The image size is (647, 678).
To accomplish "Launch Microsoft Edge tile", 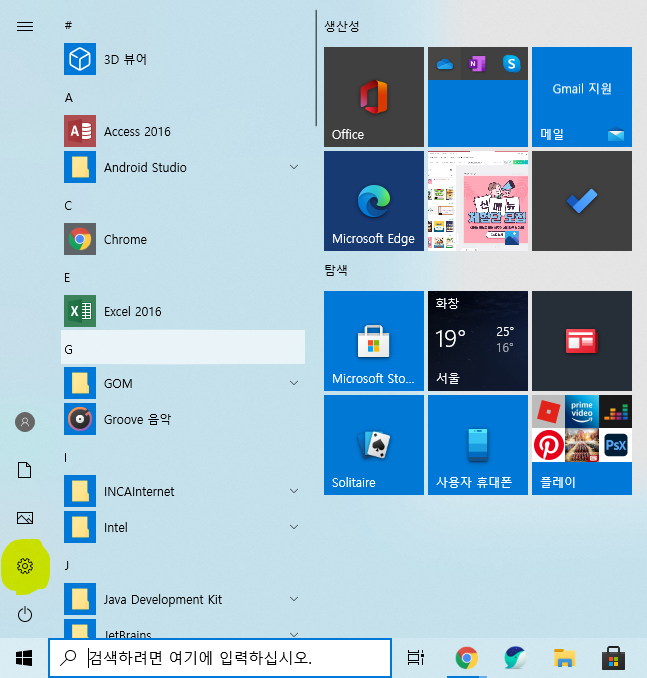I will pos(374,201).
